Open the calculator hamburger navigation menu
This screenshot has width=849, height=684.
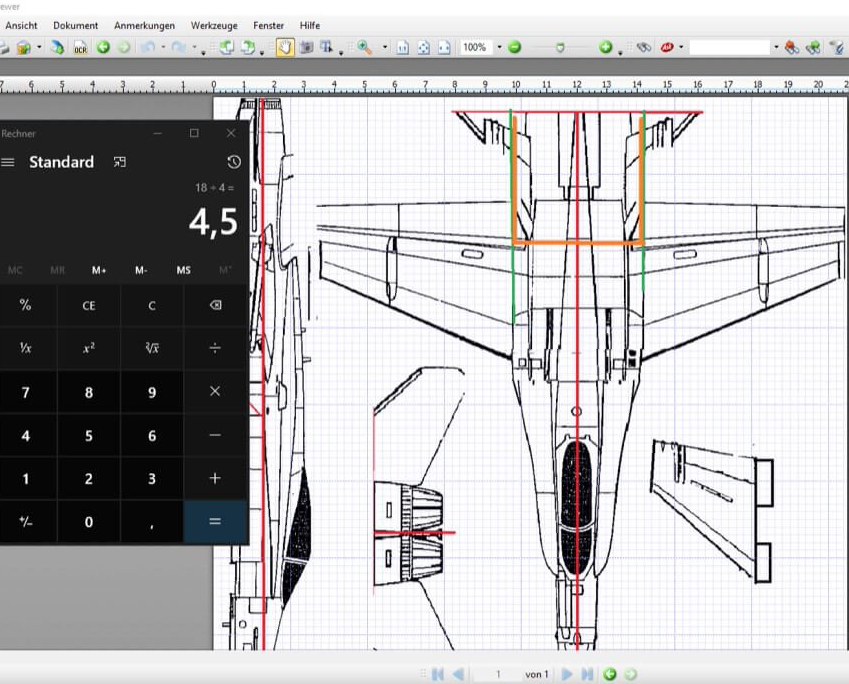(x=8, y=162)
